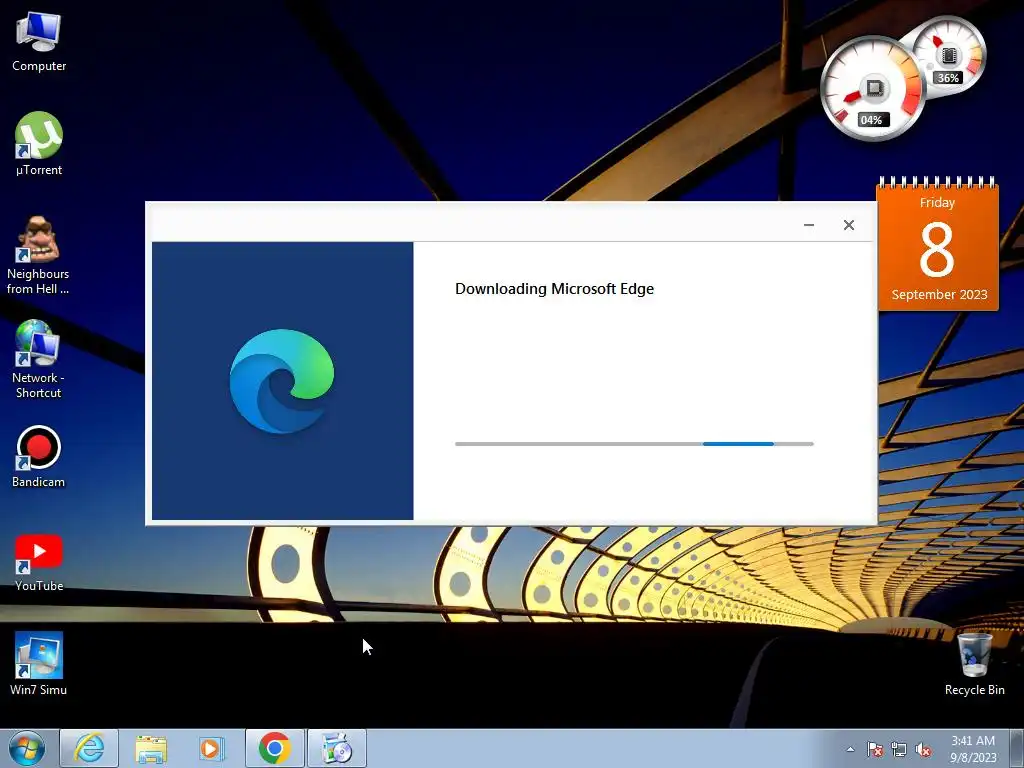The width and height of the screenshot is (1024, 768).
Task: Launch Internet Explorer from the taskbar
Action: (x=89, y=748)
